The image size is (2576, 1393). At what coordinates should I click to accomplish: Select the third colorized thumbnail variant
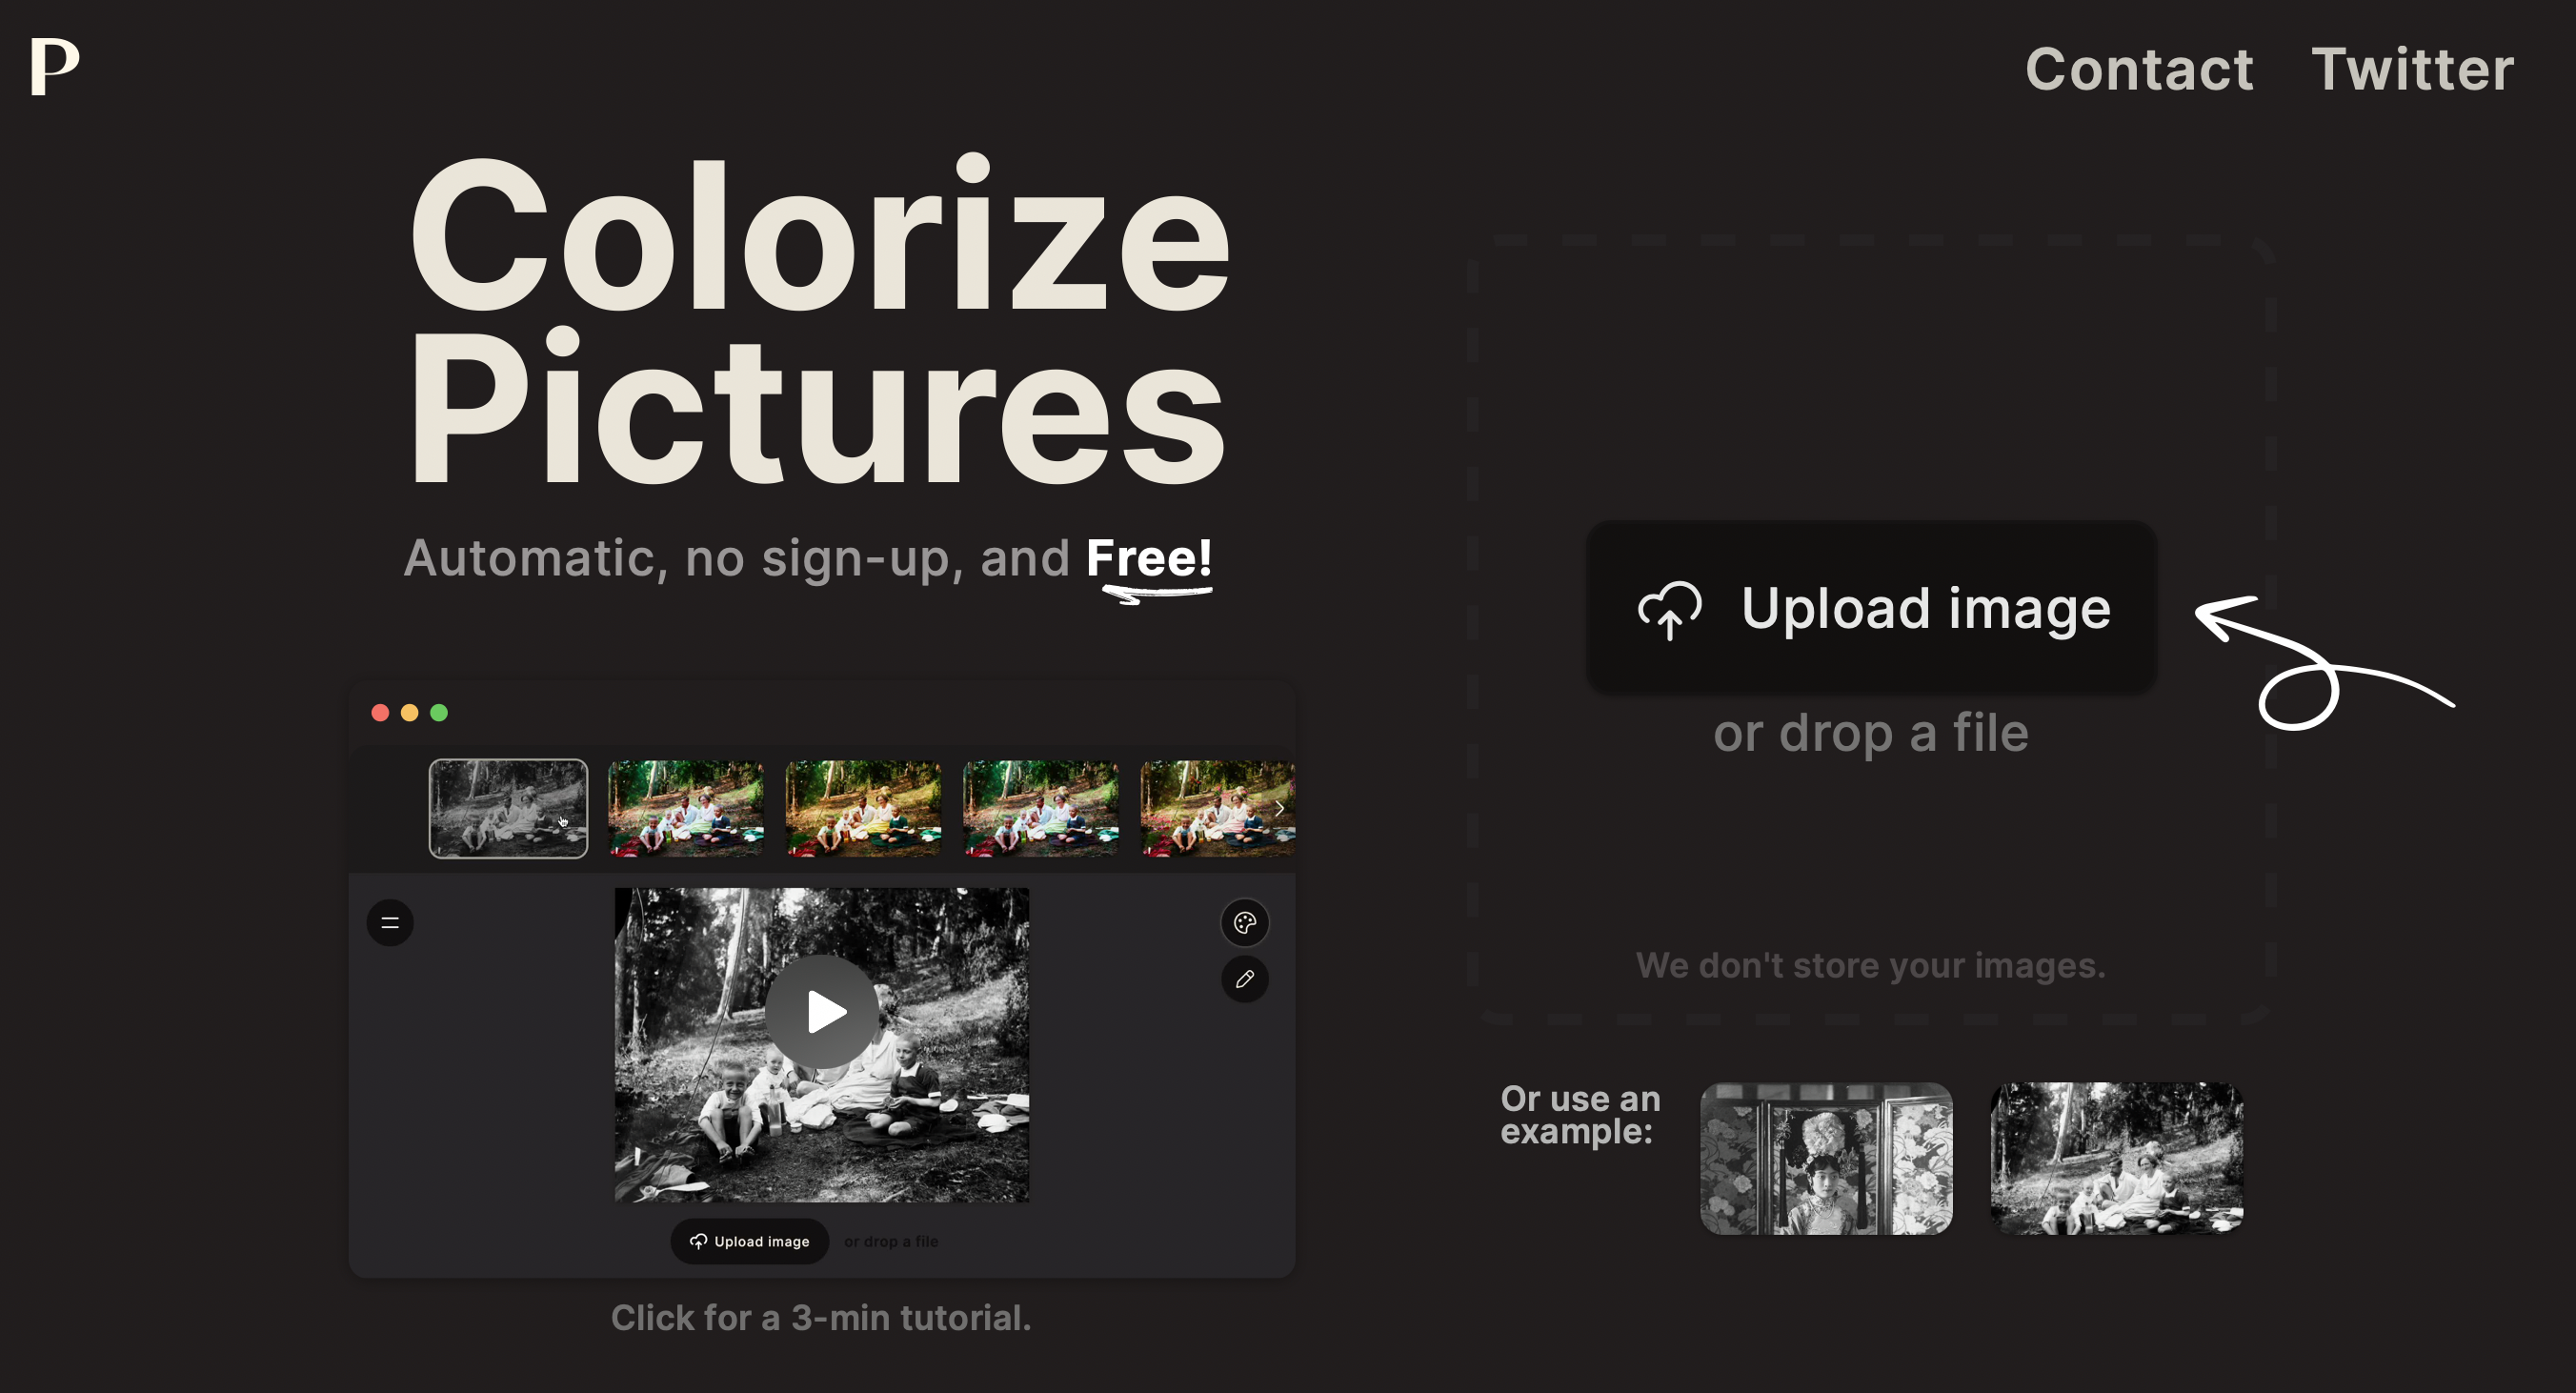point(1040,808)
